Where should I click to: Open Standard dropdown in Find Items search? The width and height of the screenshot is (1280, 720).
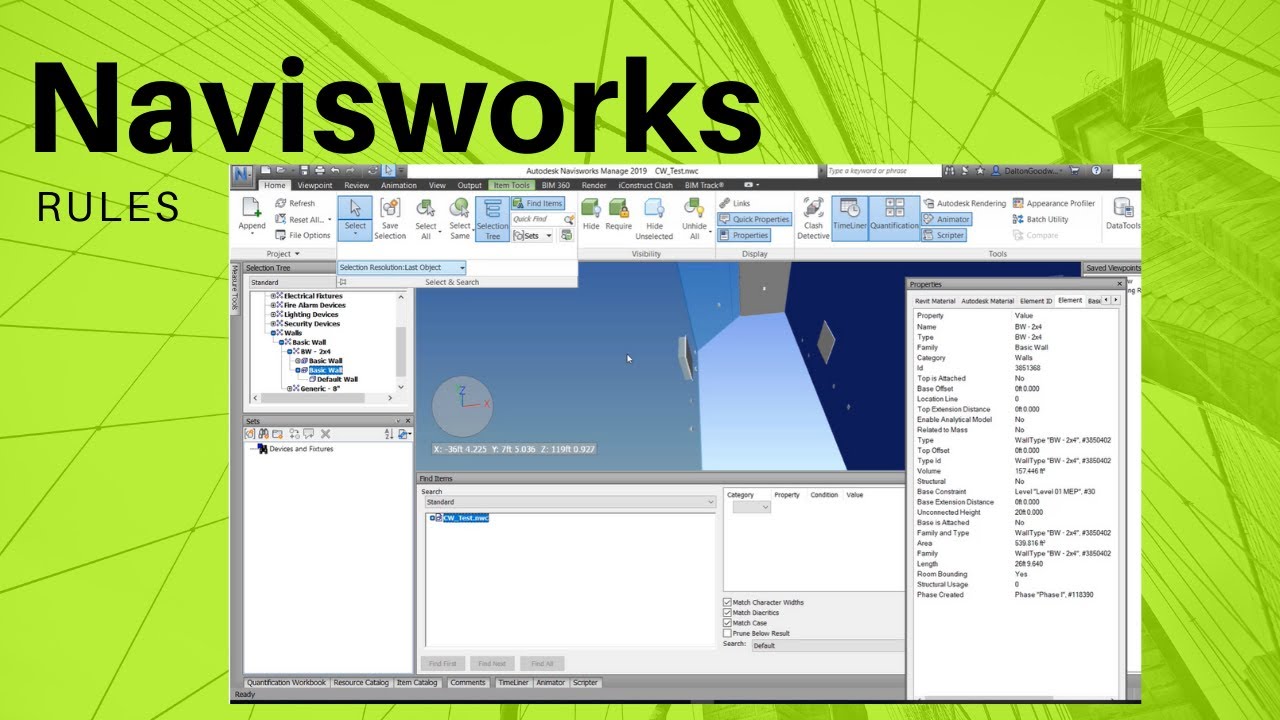tap(569, 502)
